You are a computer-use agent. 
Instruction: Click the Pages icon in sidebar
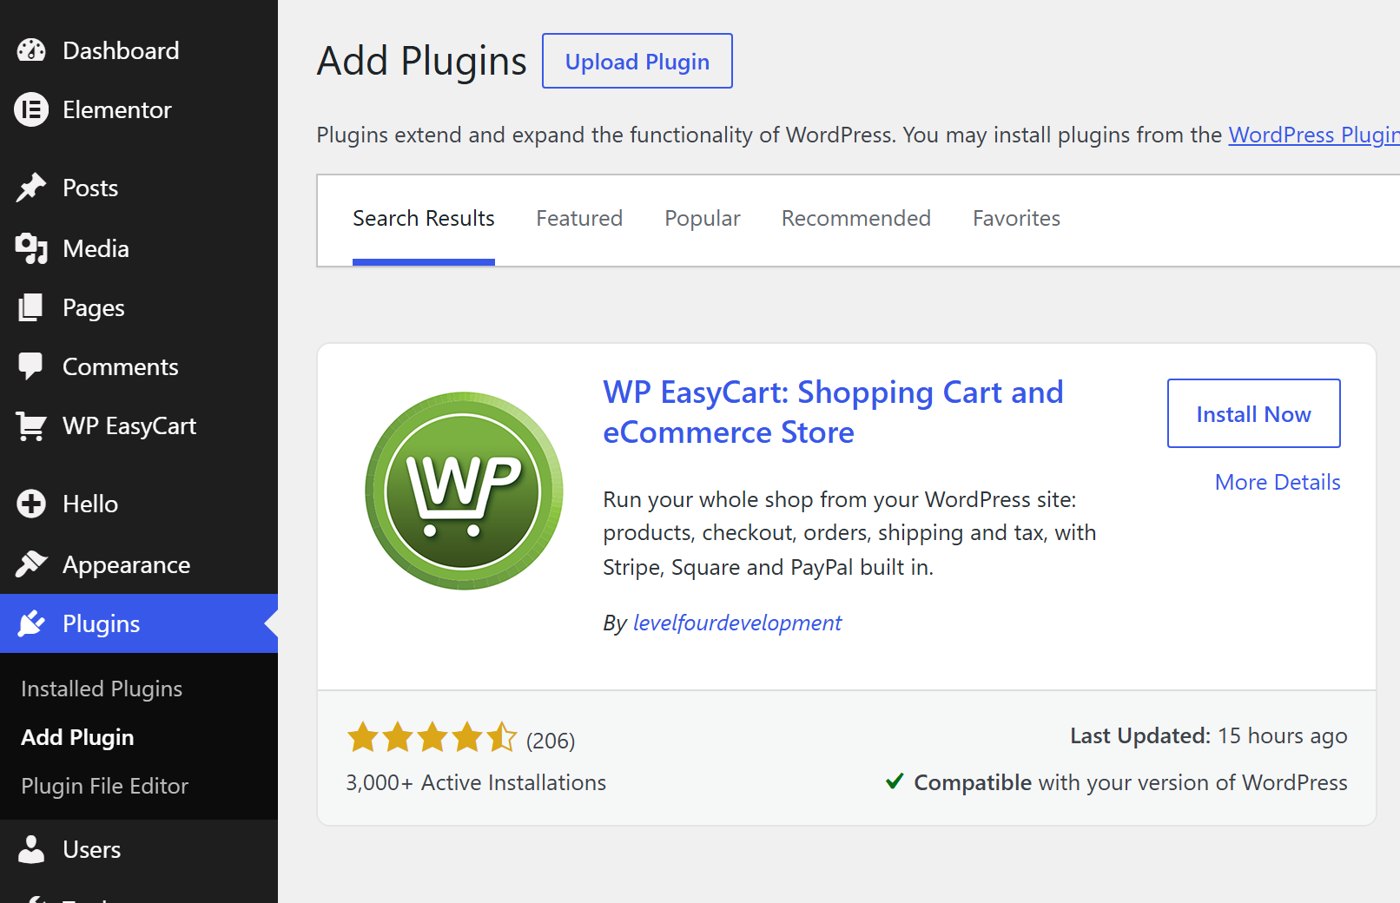31,307
